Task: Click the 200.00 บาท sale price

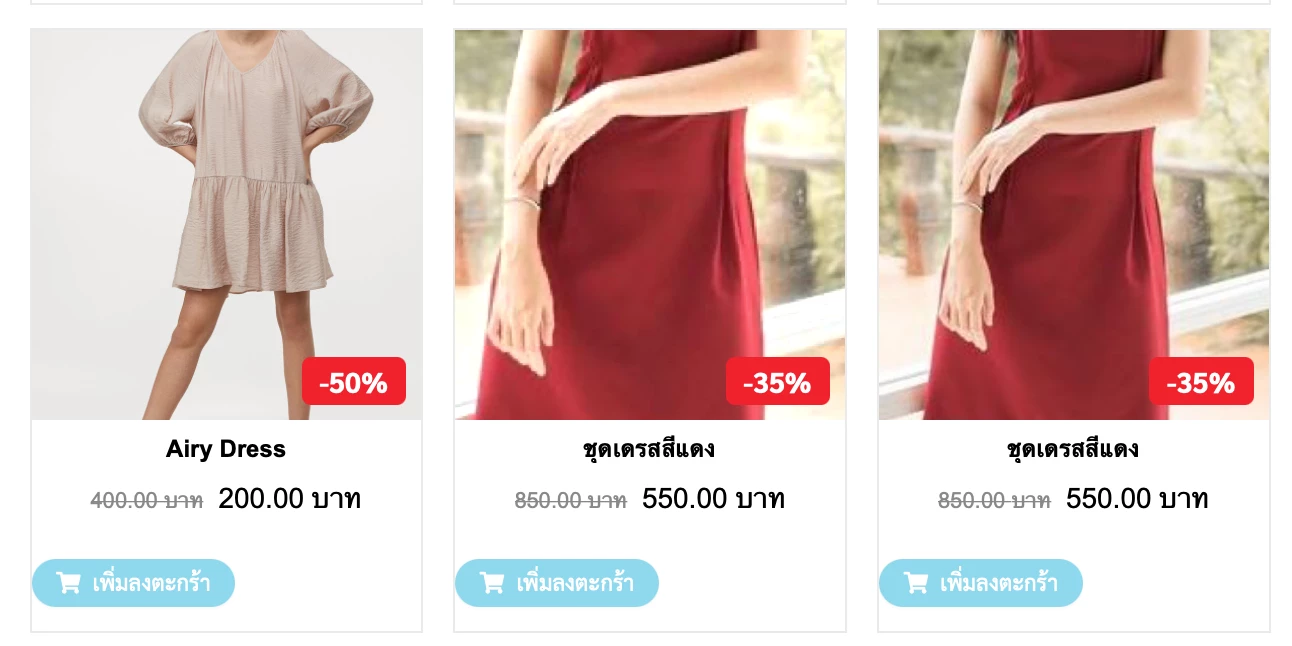Action: click(290, 498)
